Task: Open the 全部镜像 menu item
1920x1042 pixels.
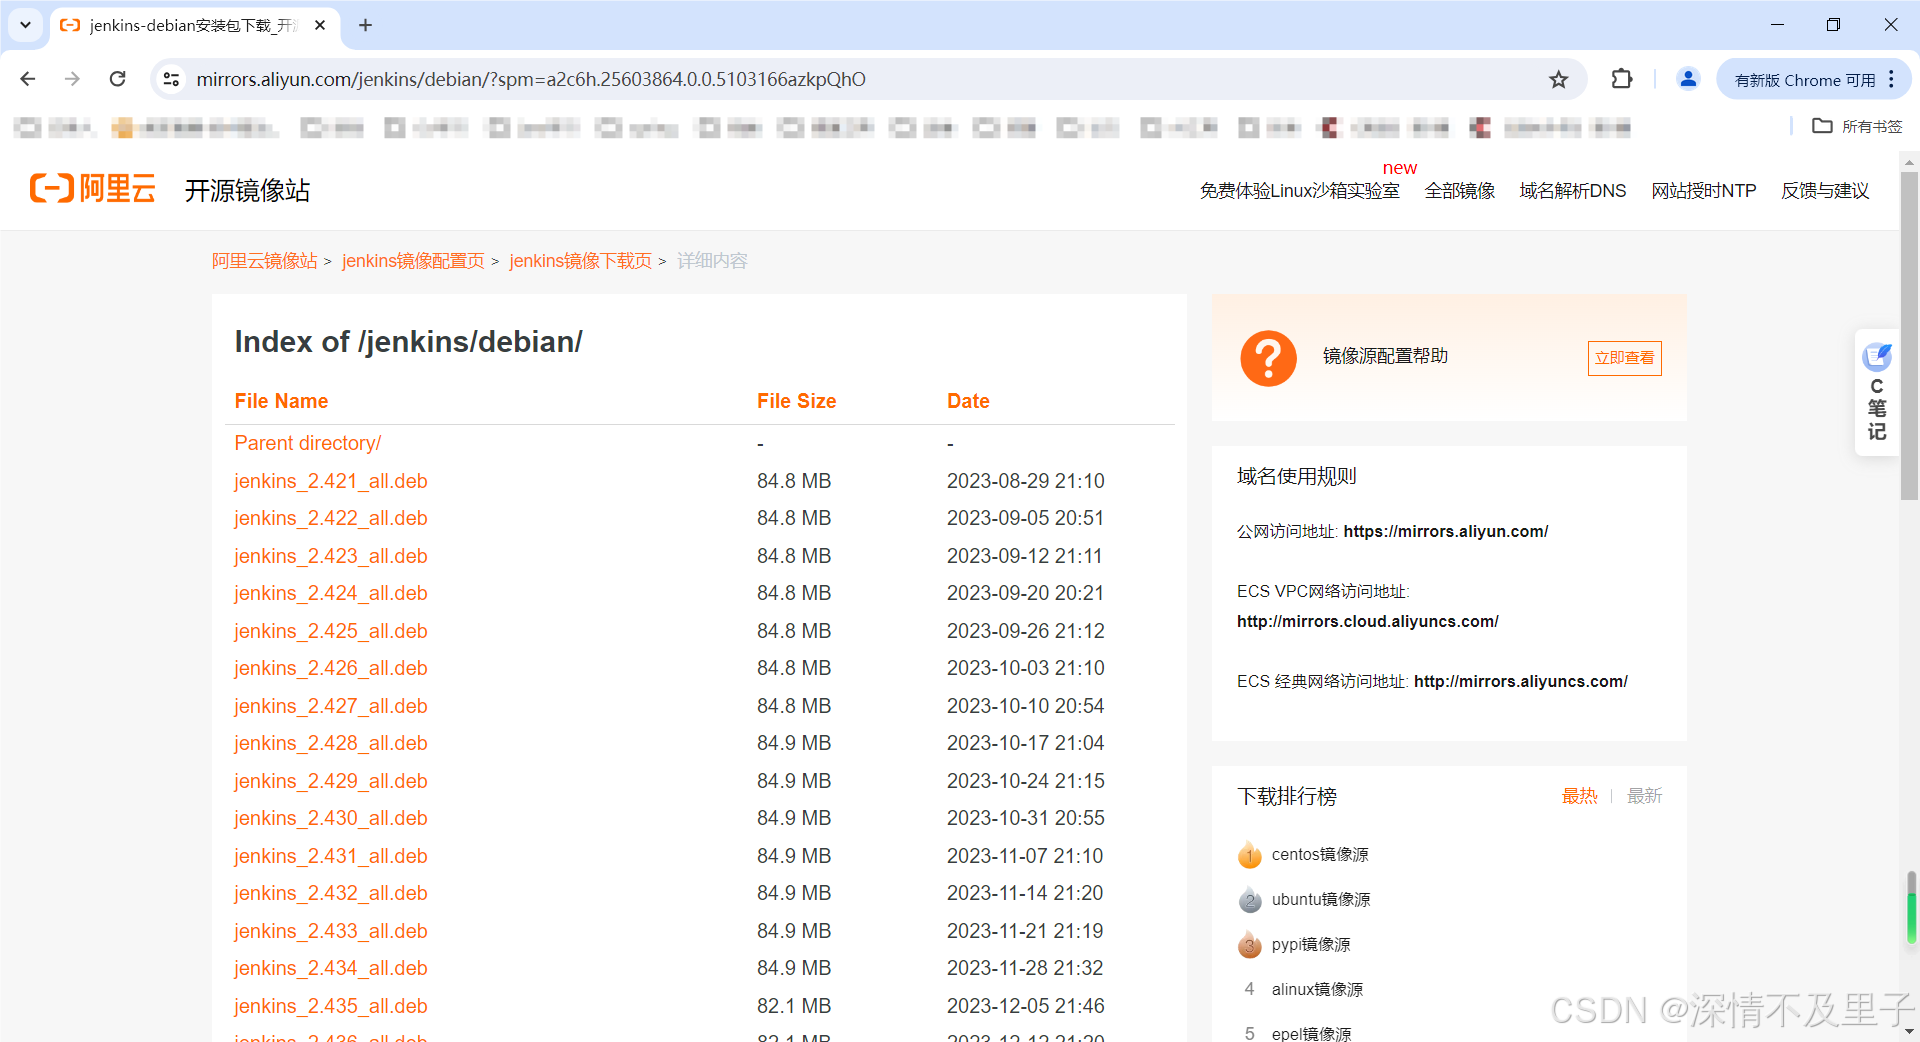Action: tap(1460, 191)
